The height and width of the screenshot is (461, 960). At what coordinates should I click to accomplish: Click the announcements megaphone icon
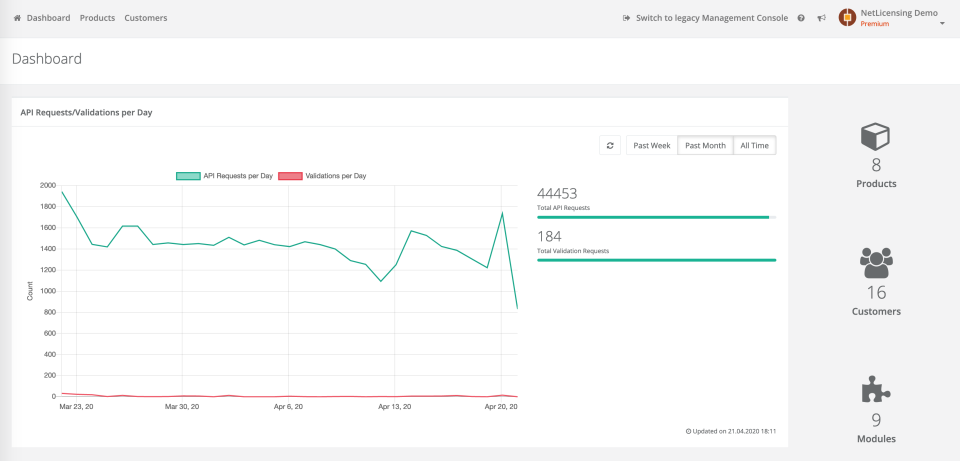tap(821, 18)
